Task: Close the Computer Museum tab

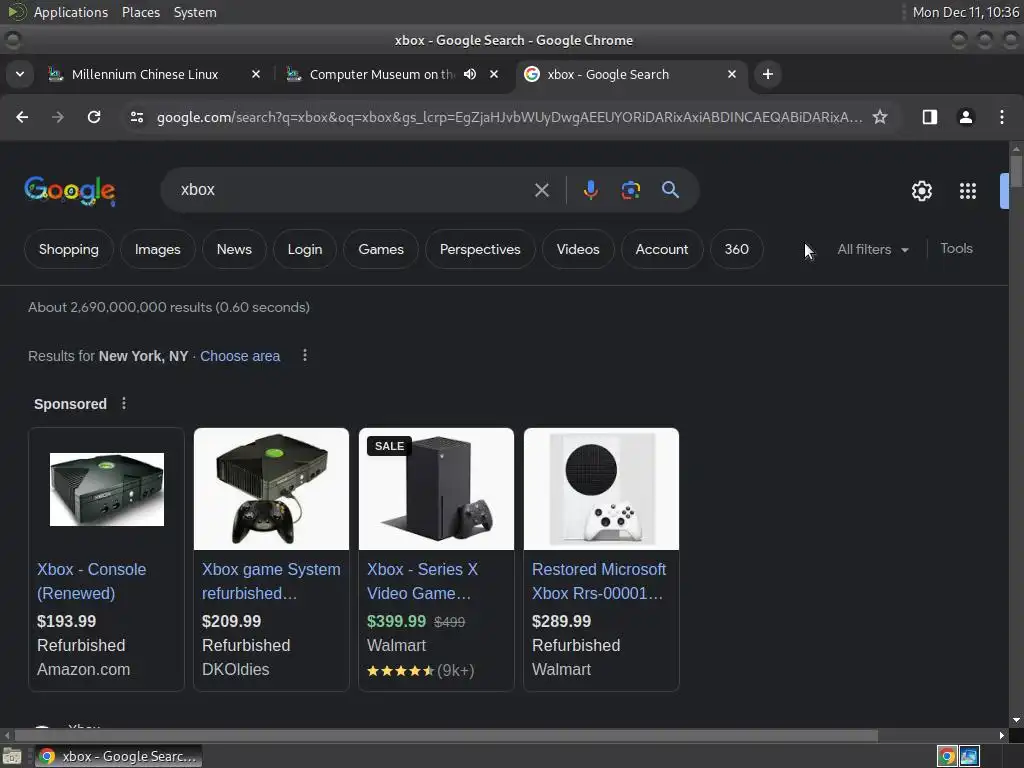Action: (494, 74)
